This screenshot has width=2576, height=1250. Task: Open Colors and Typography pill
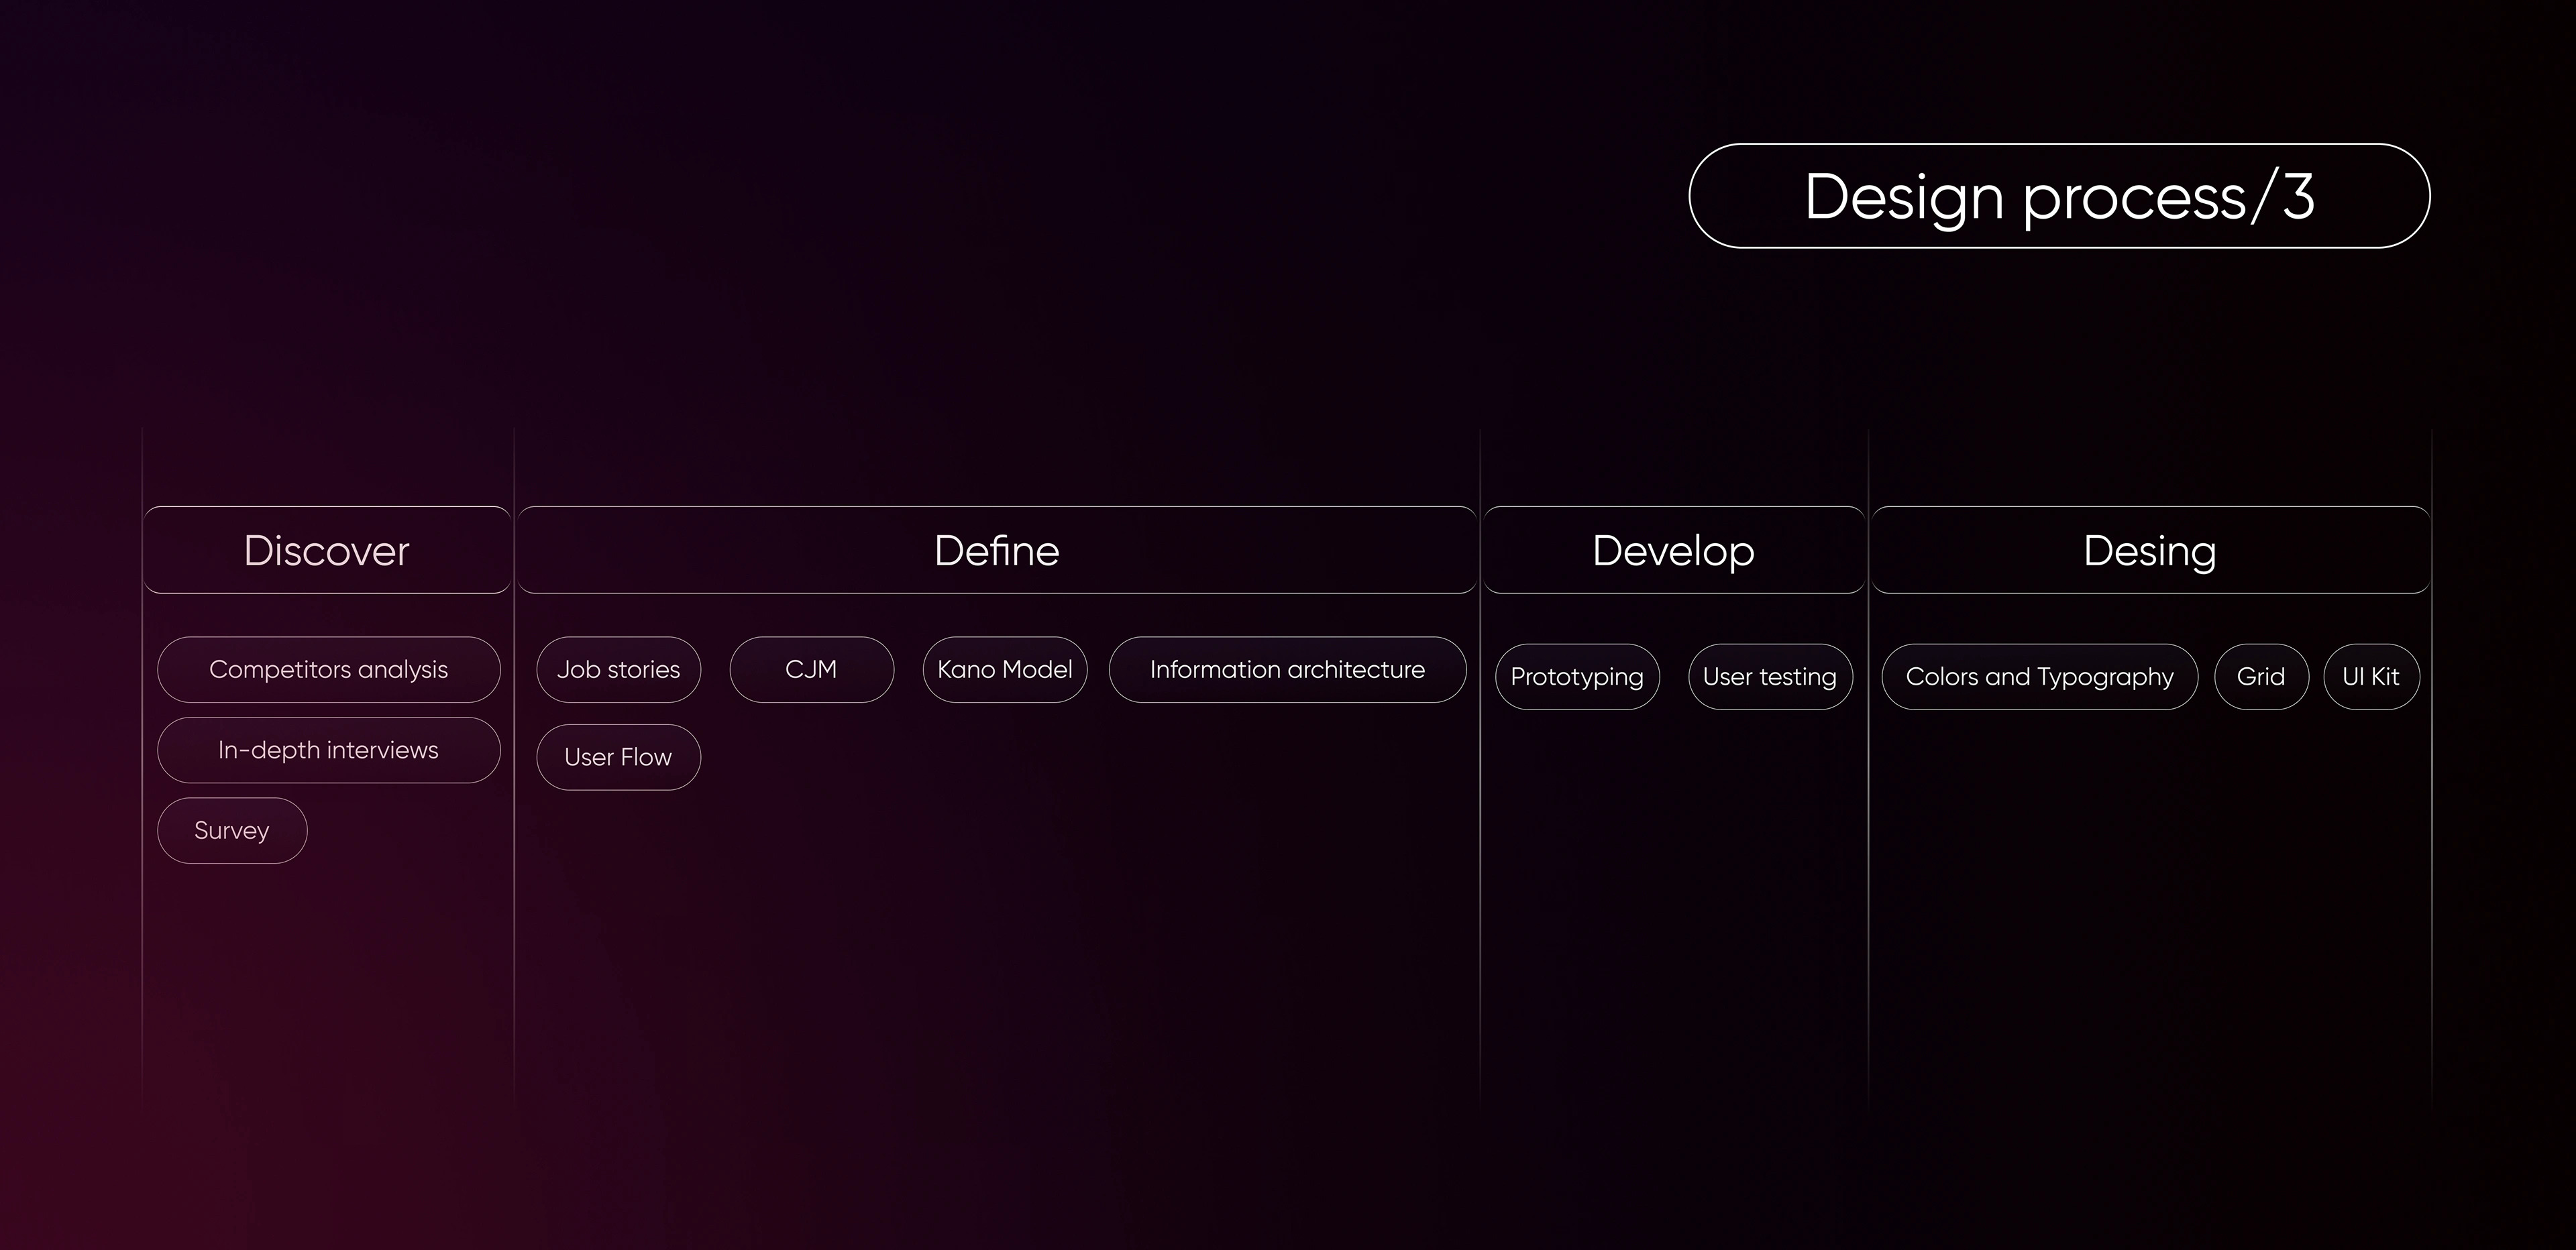(2039, 677)
